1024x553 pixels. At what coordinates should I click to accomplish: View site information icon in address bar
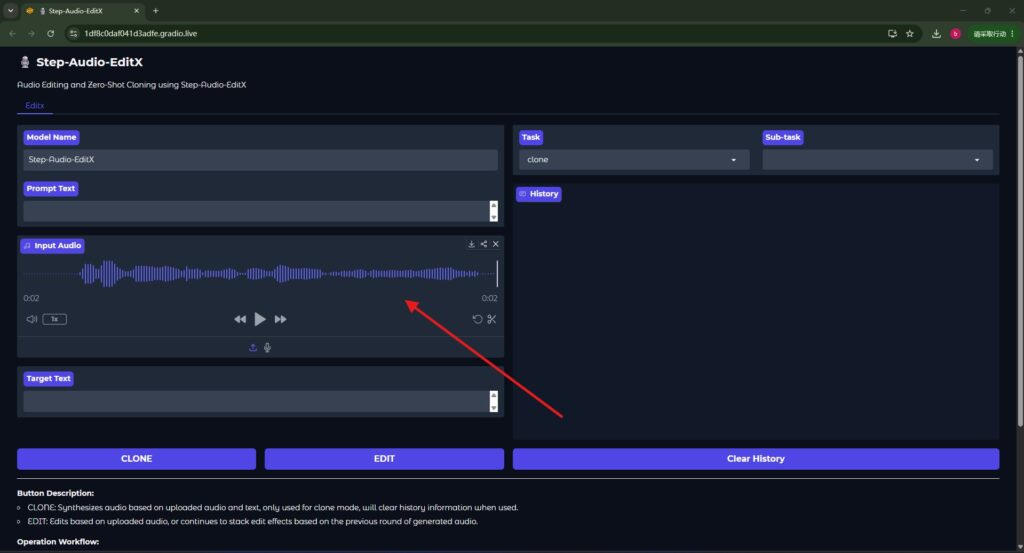tap(73, 33)
